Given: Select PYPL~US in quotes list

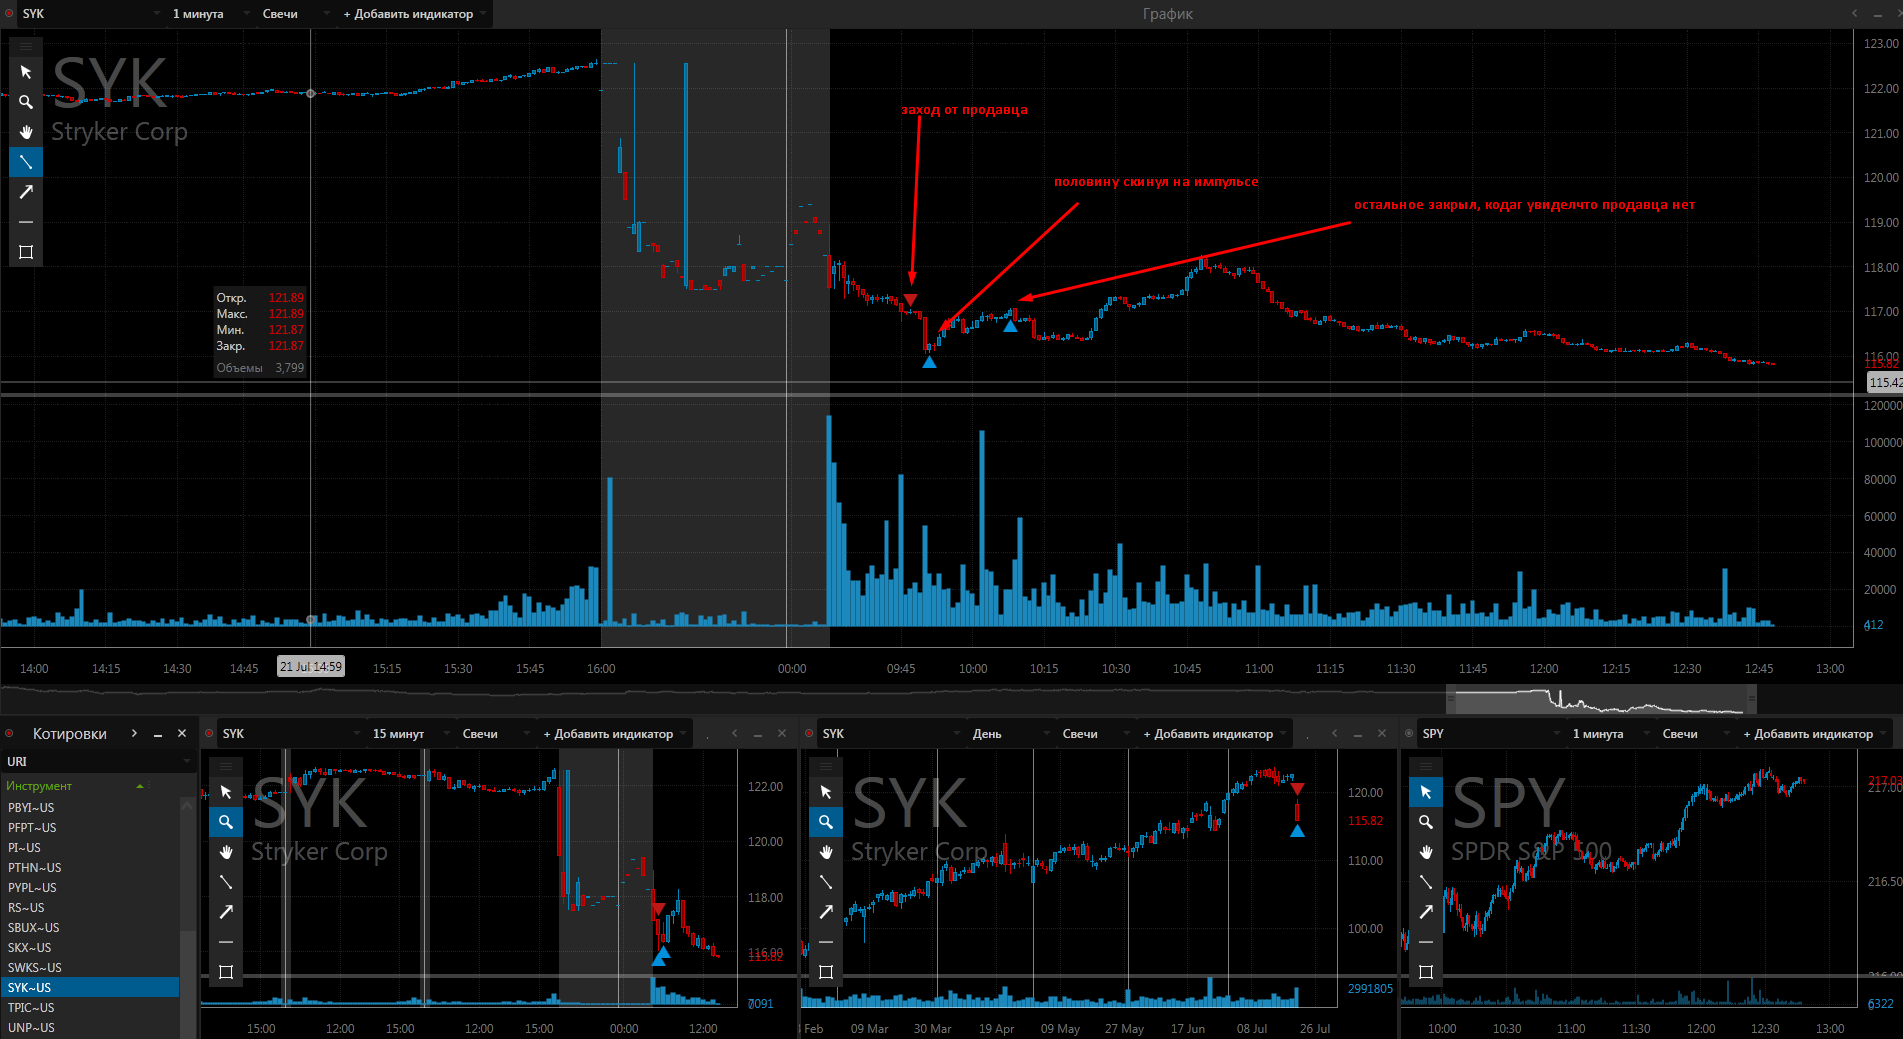Looking at the screenshot, I should (90, 888).
